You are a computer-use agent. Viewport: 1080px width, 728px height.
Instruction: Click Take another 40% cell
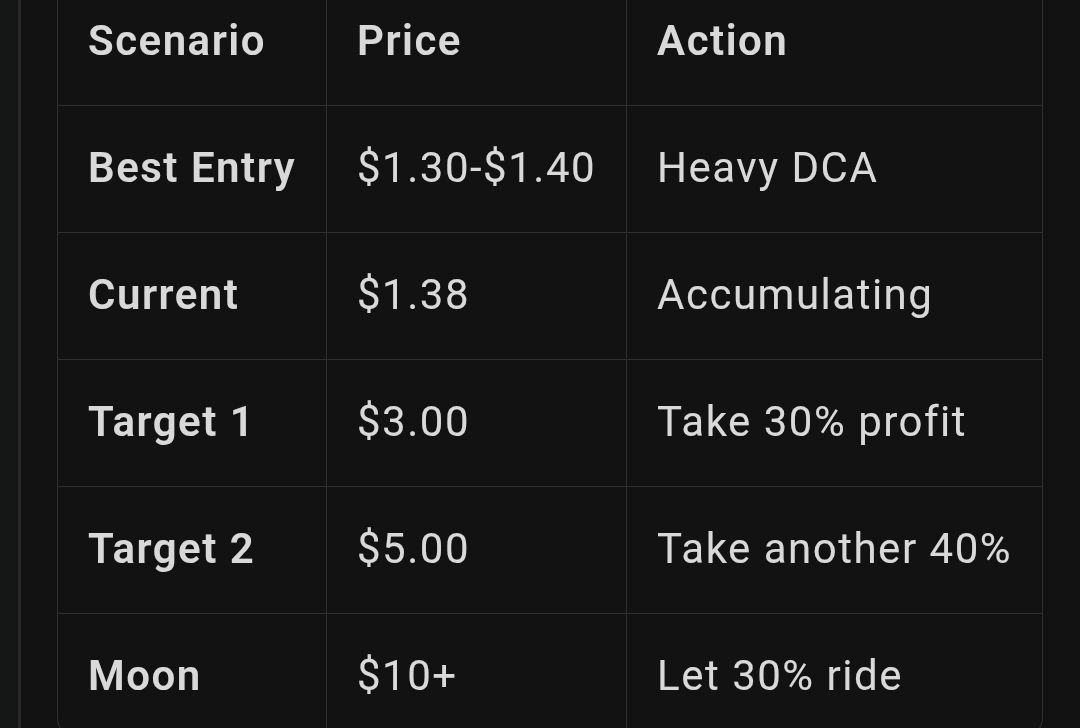tap(833, 549)
